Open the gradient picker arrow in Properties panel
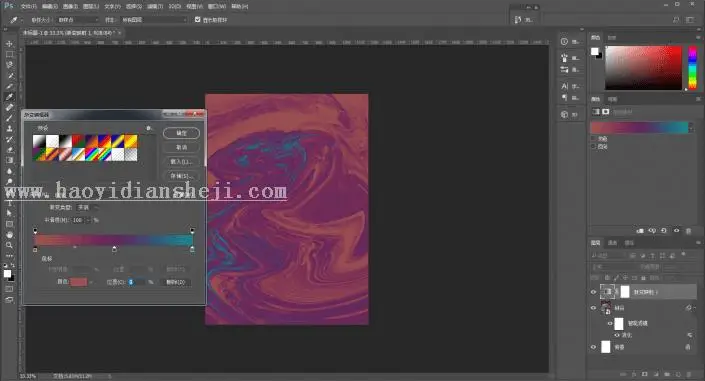Screen dimensions: 705x381 [691, 128]
